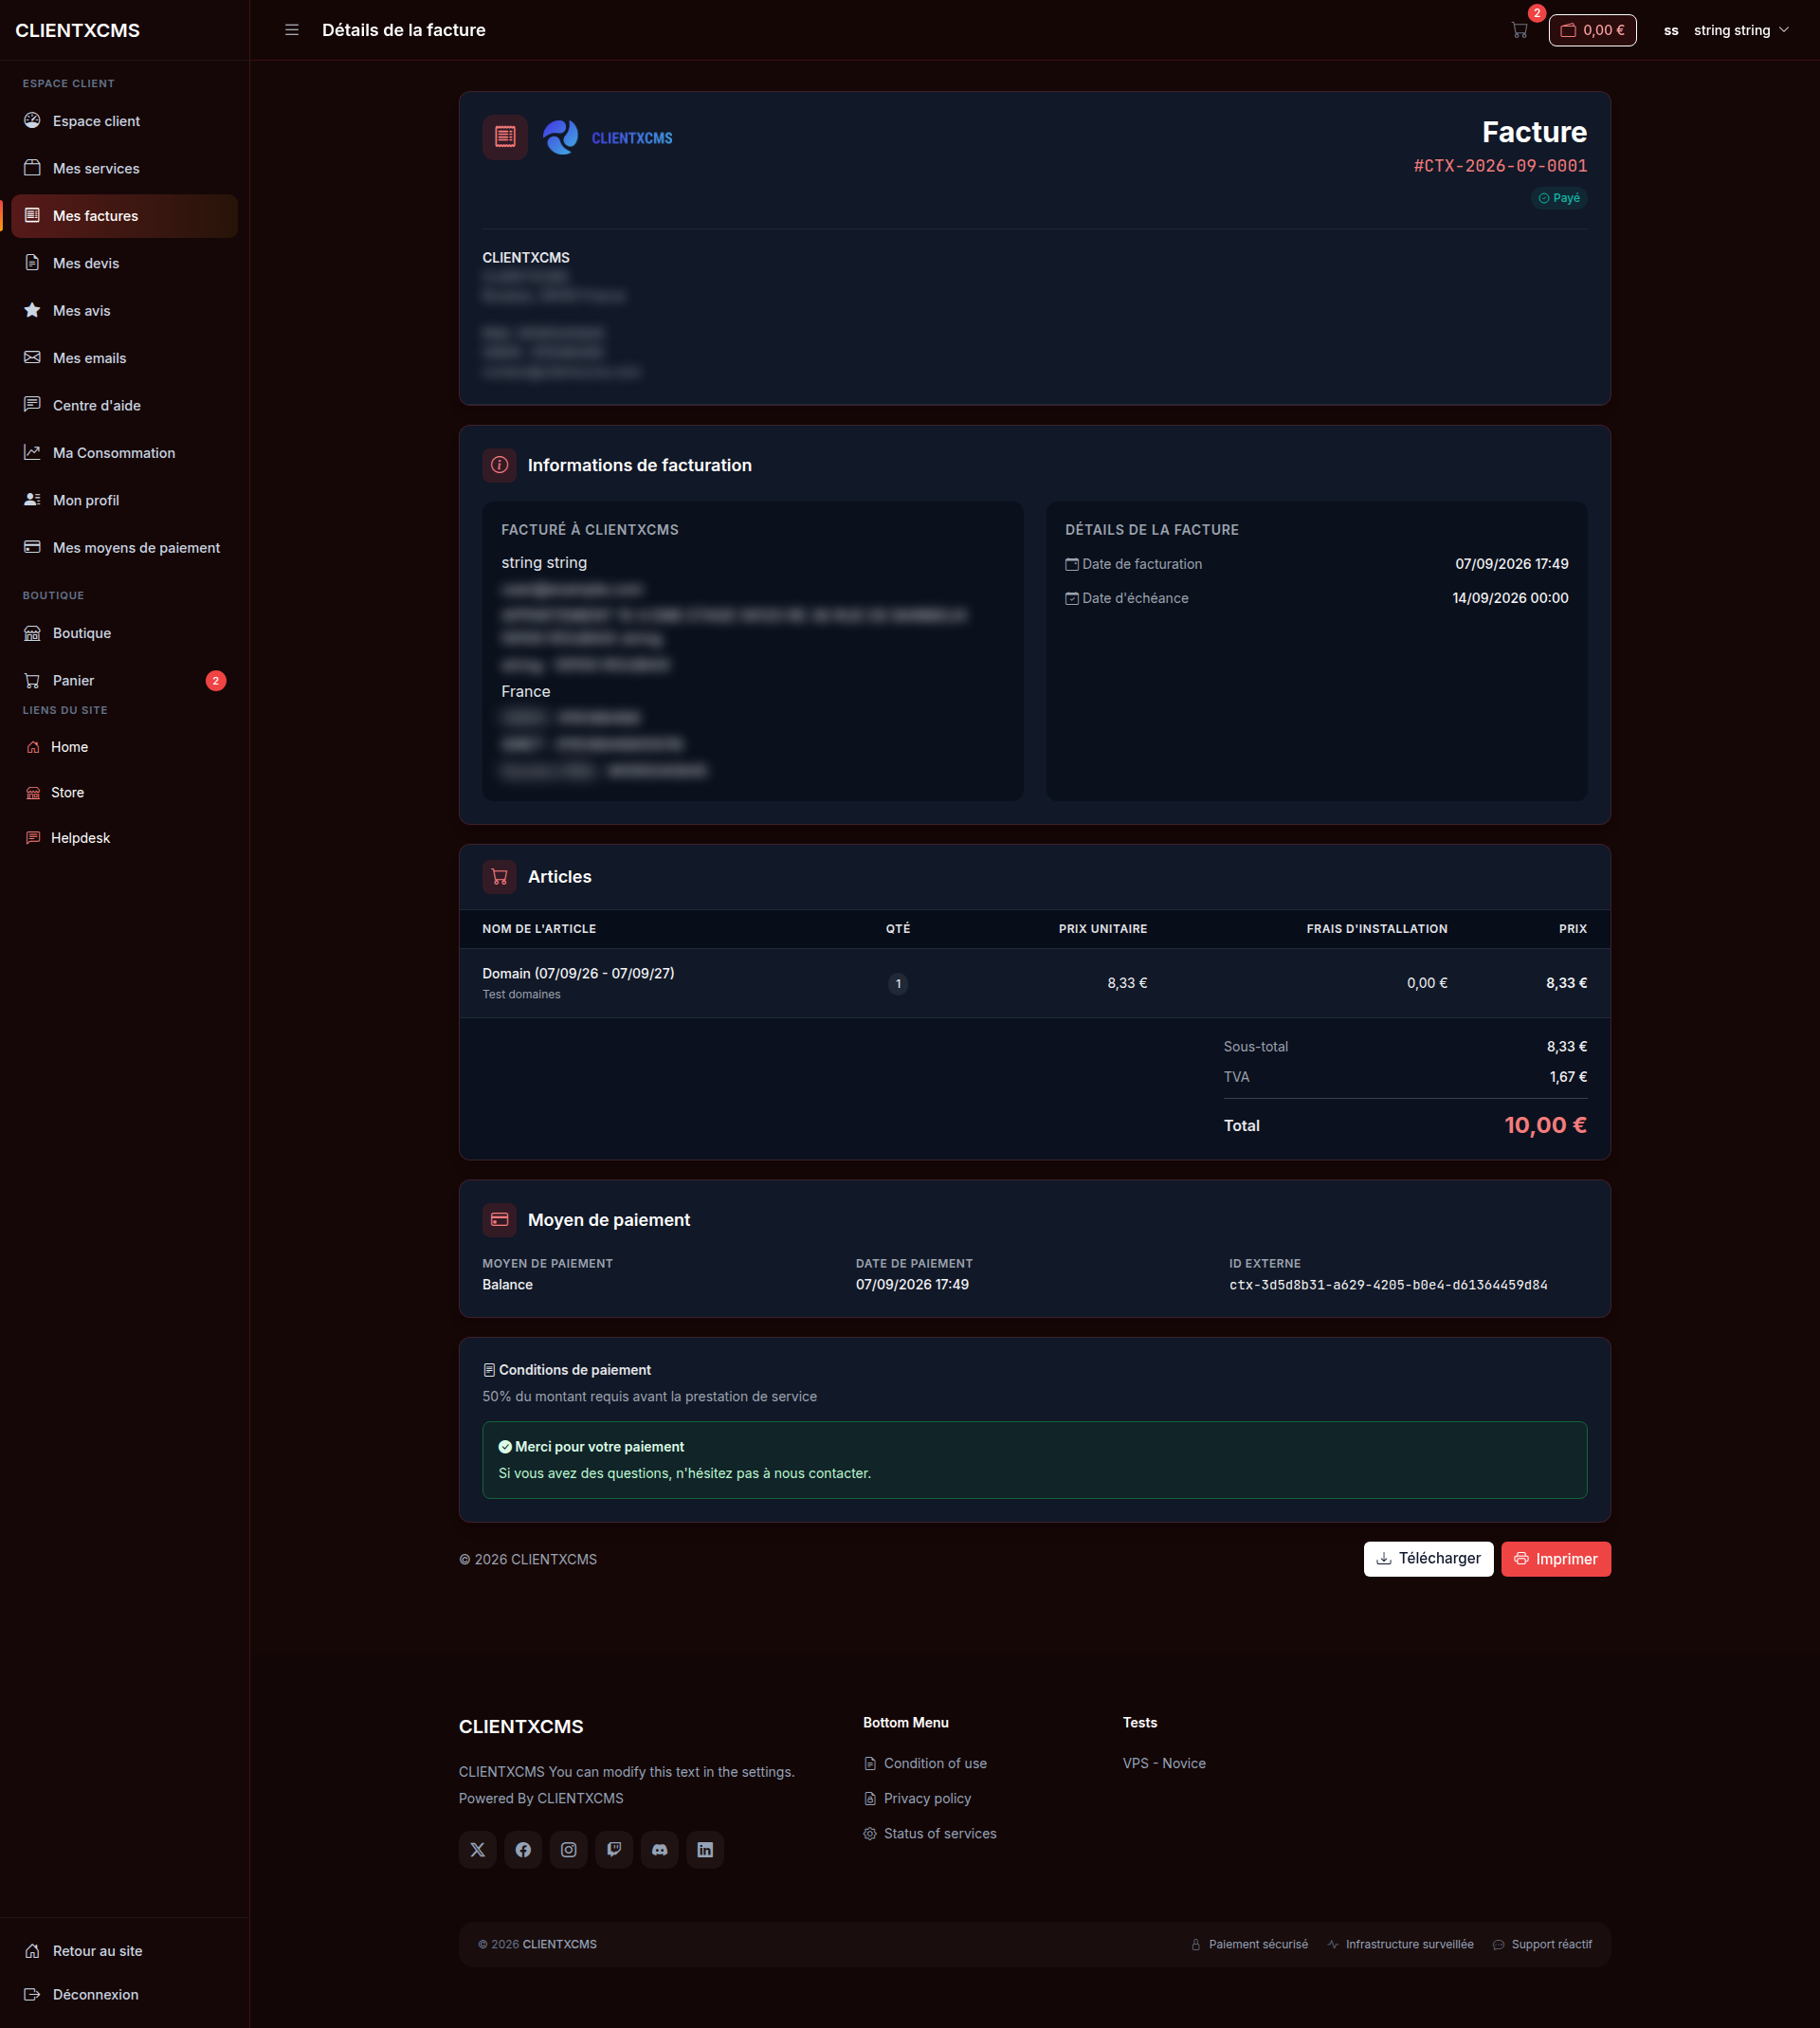
Task: Click the Mes emails envelope icon
Action: pos(32,357)
